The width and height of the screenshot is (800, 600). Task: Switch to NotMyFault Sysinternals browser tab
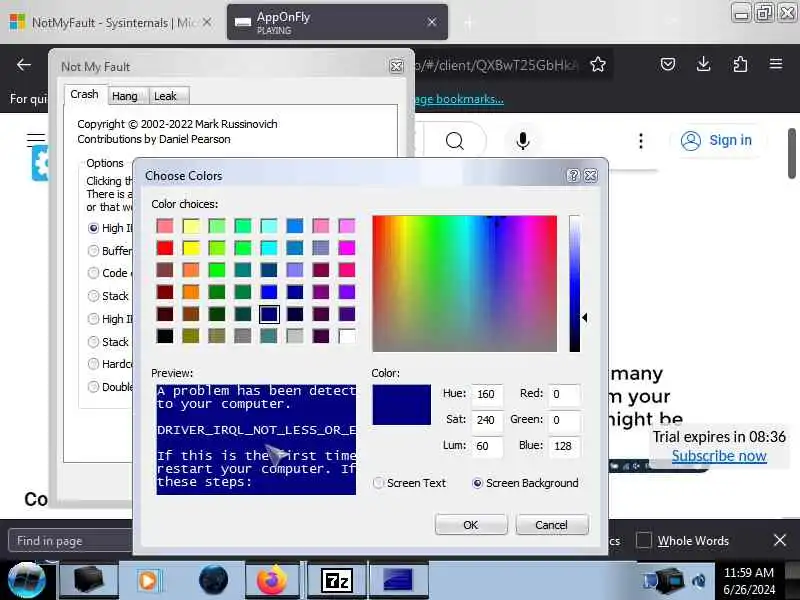(x=111, y=22)
